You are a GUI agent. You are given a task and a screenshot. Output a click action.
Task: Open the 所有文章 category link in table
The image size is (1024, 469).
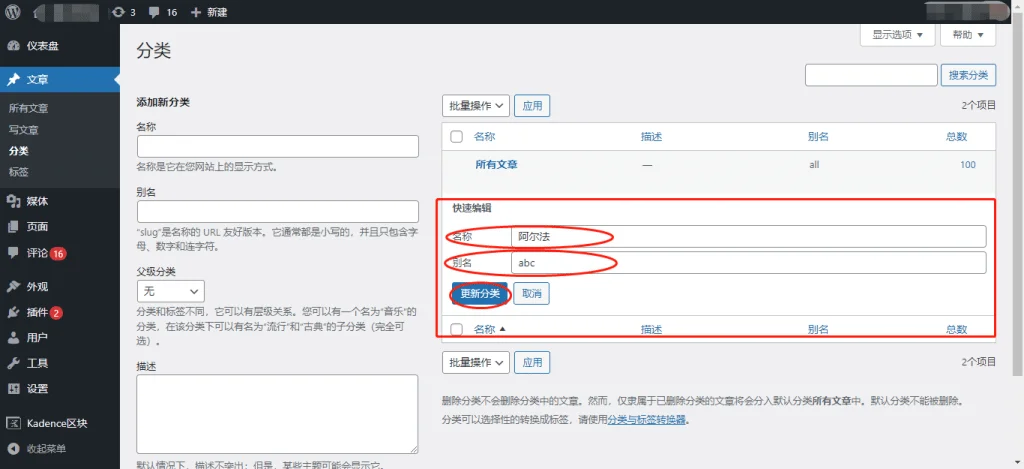496,165
